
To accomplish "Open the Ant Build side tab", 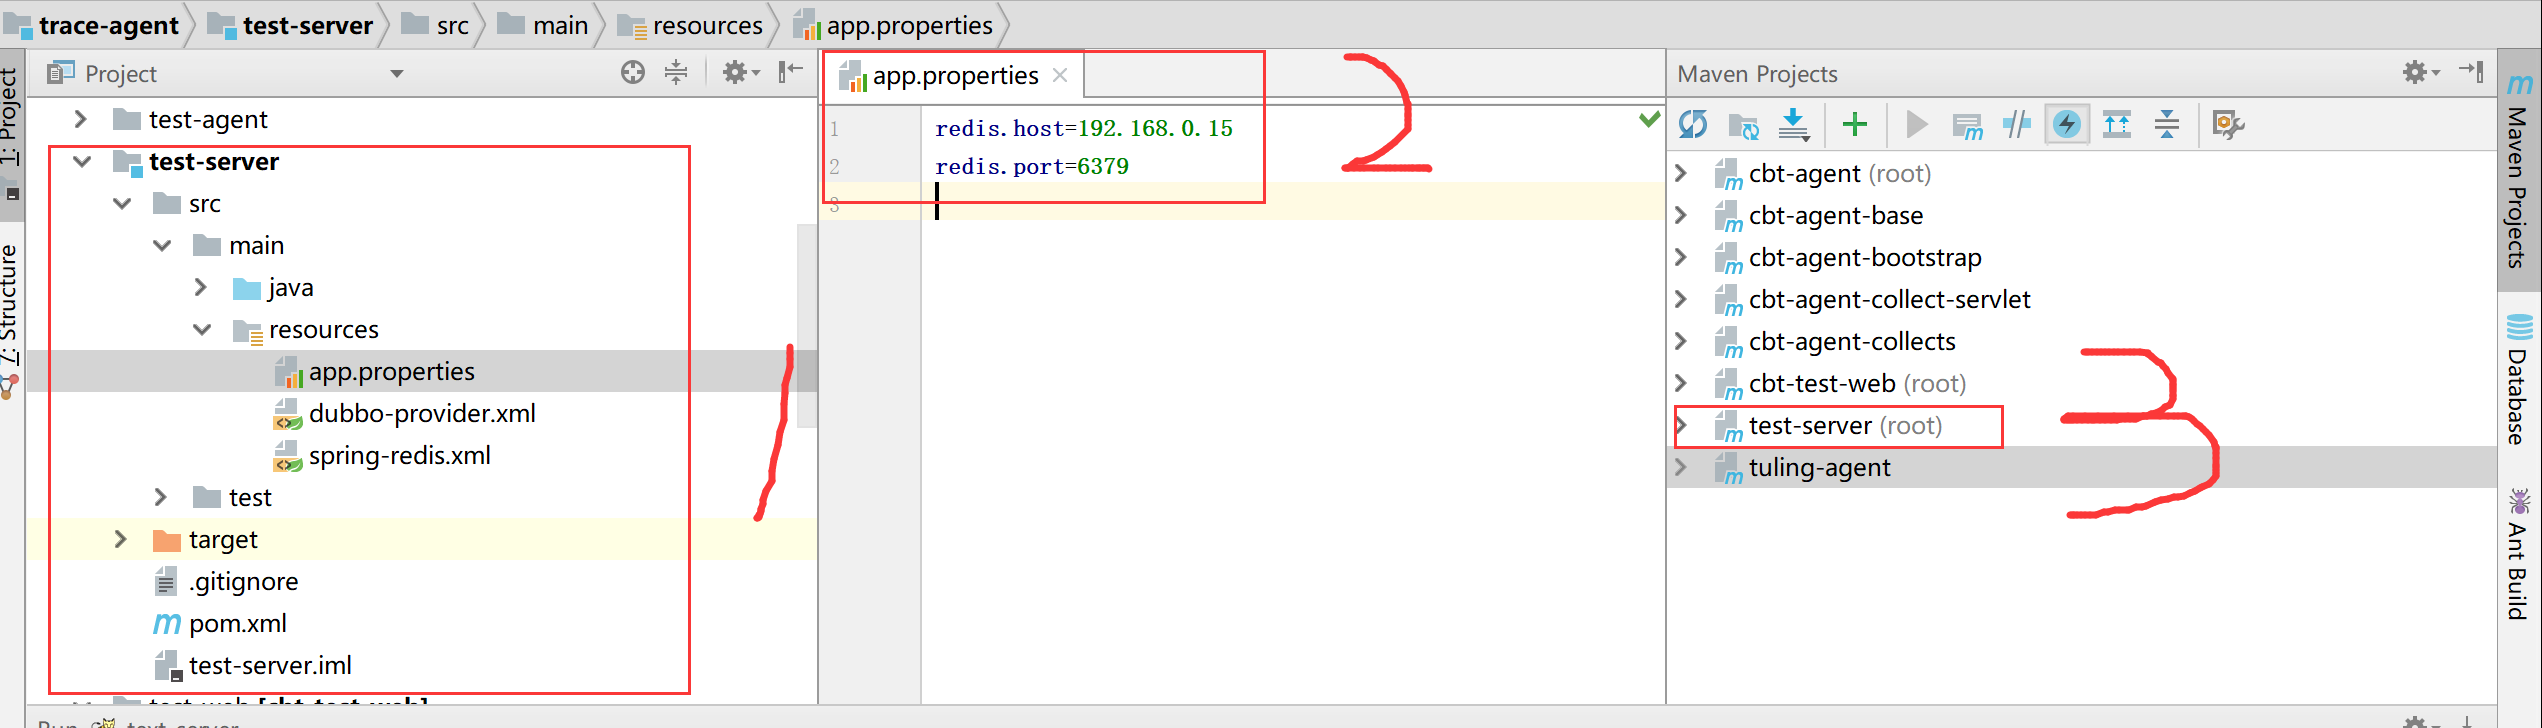I will (2519, 554).
